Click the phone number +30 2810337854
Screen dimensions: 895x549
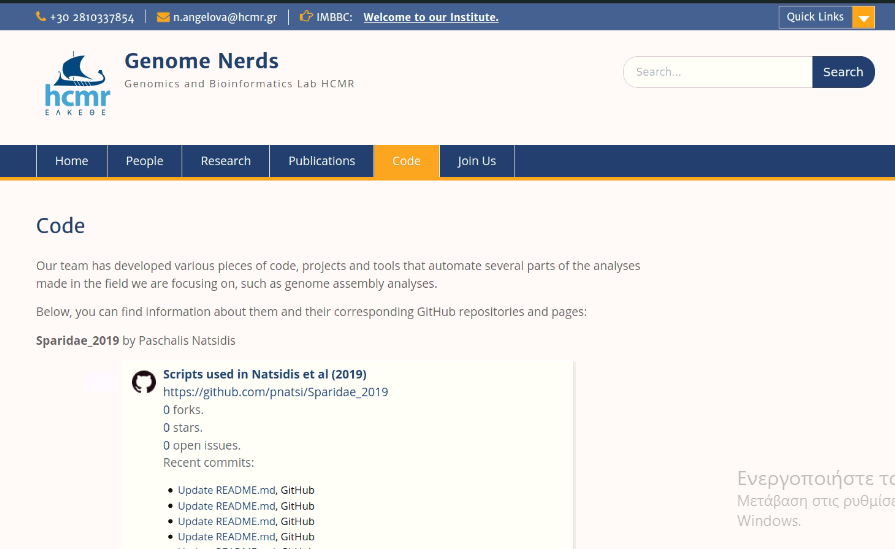click(92, 17)
